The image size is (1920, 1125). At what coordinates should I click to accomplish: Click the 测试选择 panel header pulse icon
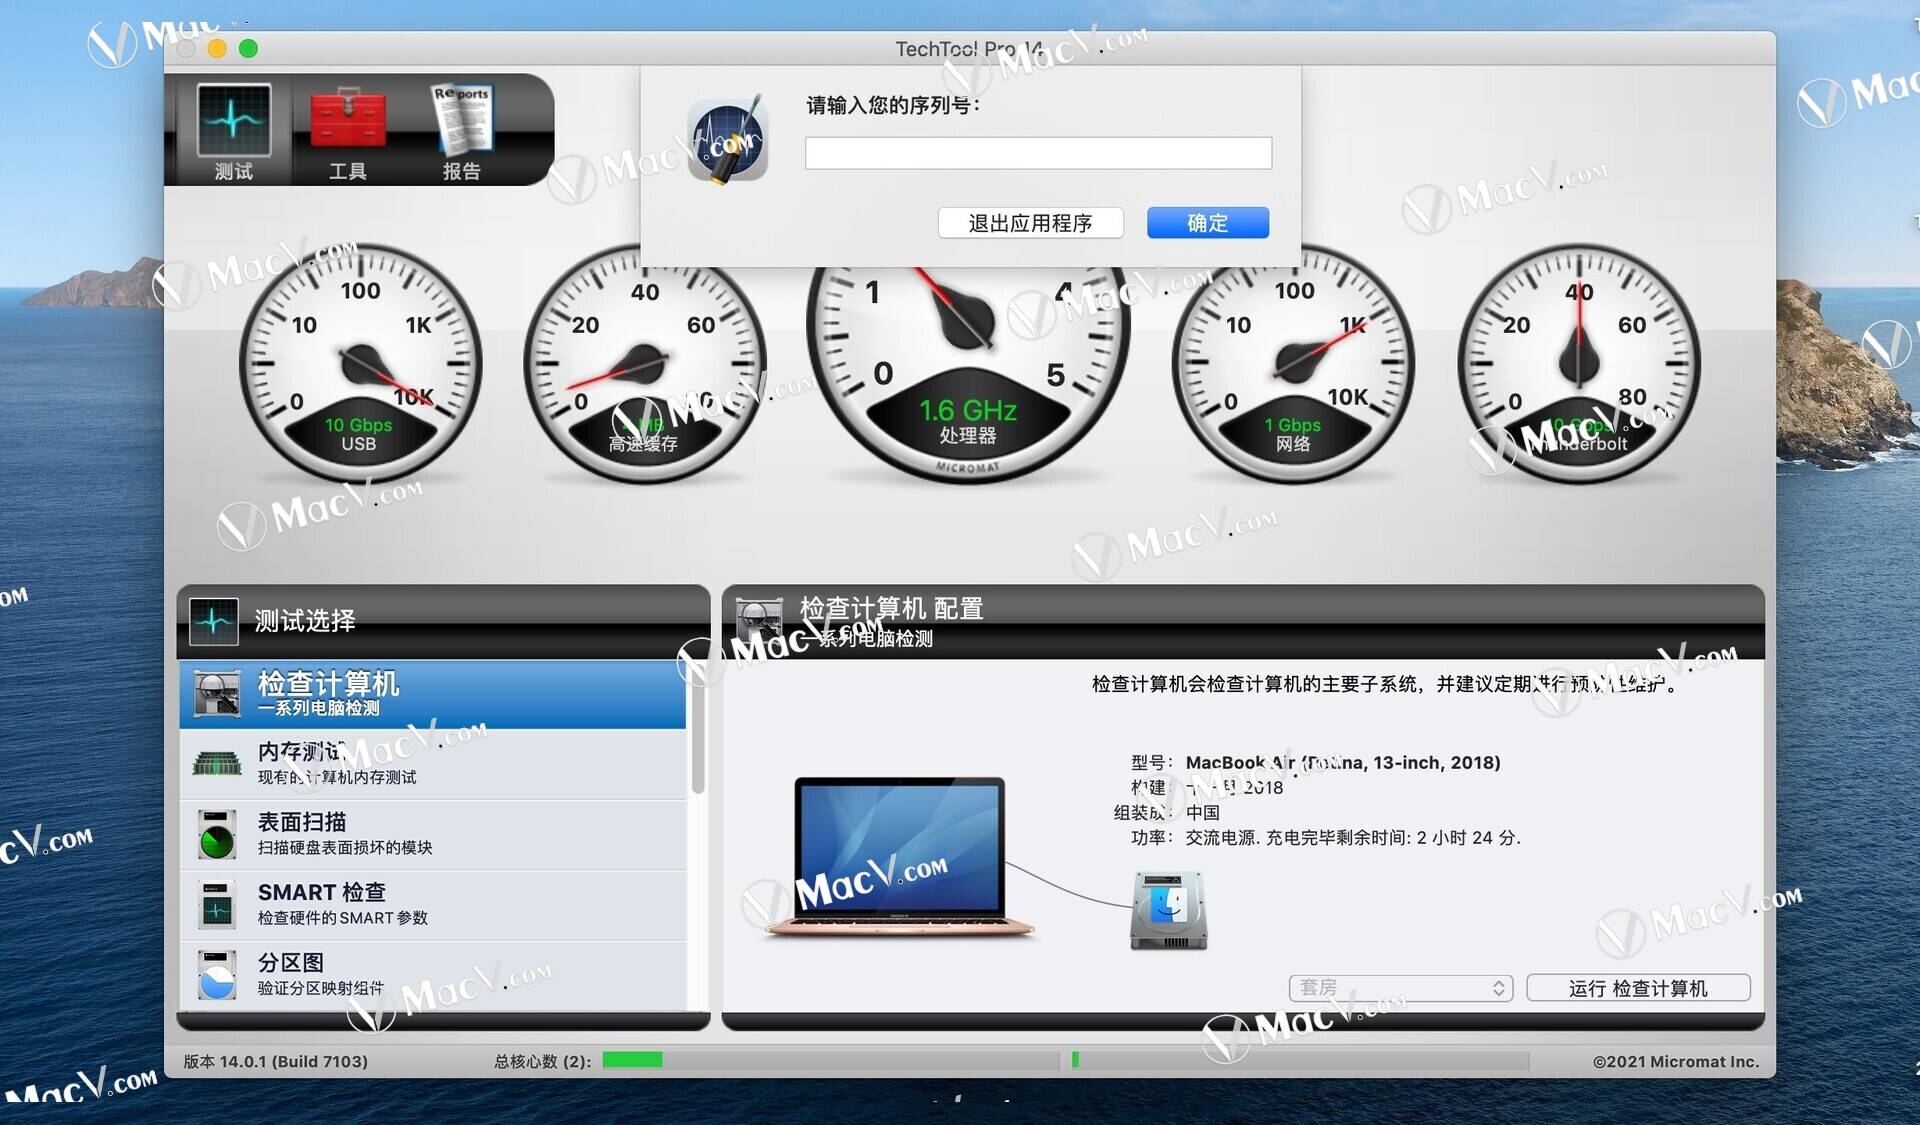coord(213,620)
